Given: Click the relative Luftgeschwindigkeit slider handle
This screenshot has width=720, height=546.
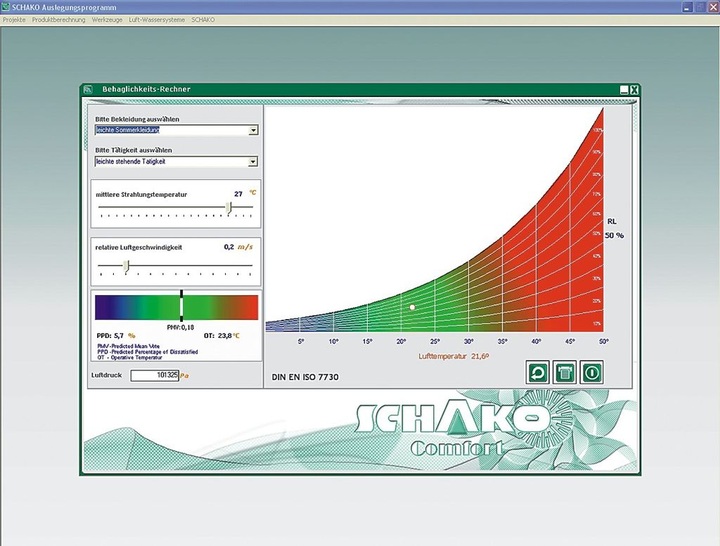Looking at the screenshot, I should point(125,265).
